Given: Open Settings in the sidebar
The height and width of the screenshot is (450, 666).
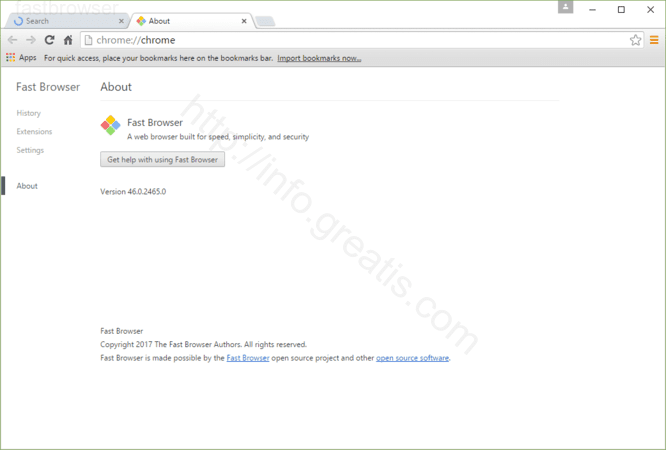Looking at the screenshot, I should [x=30, y=150].
